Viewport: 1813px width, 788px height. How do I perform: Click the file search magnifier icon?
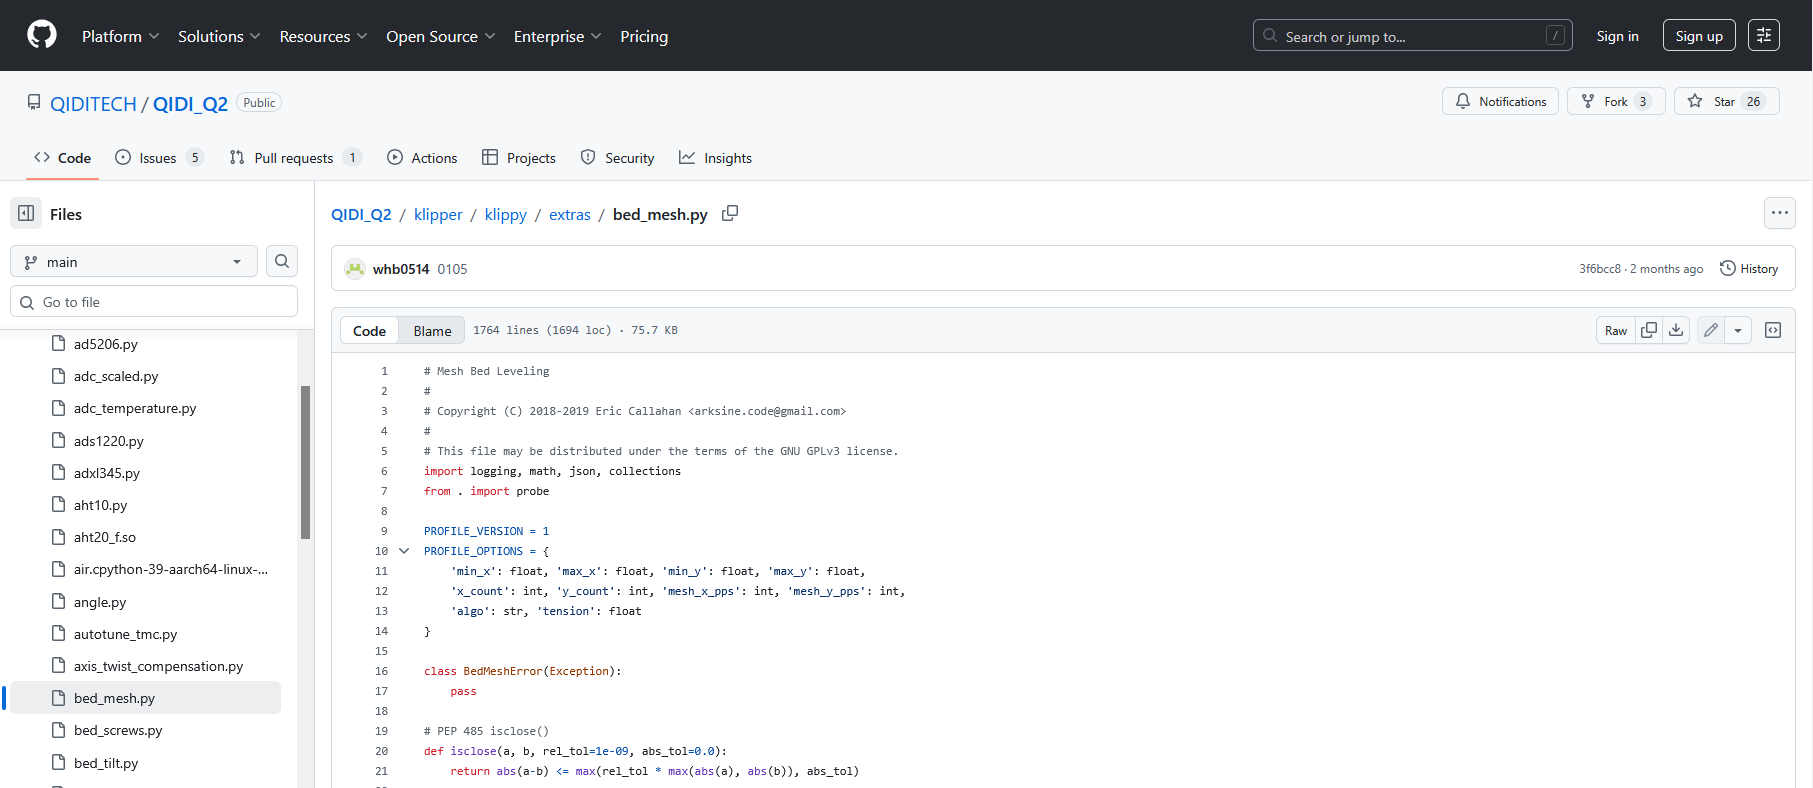pos(282,261)
